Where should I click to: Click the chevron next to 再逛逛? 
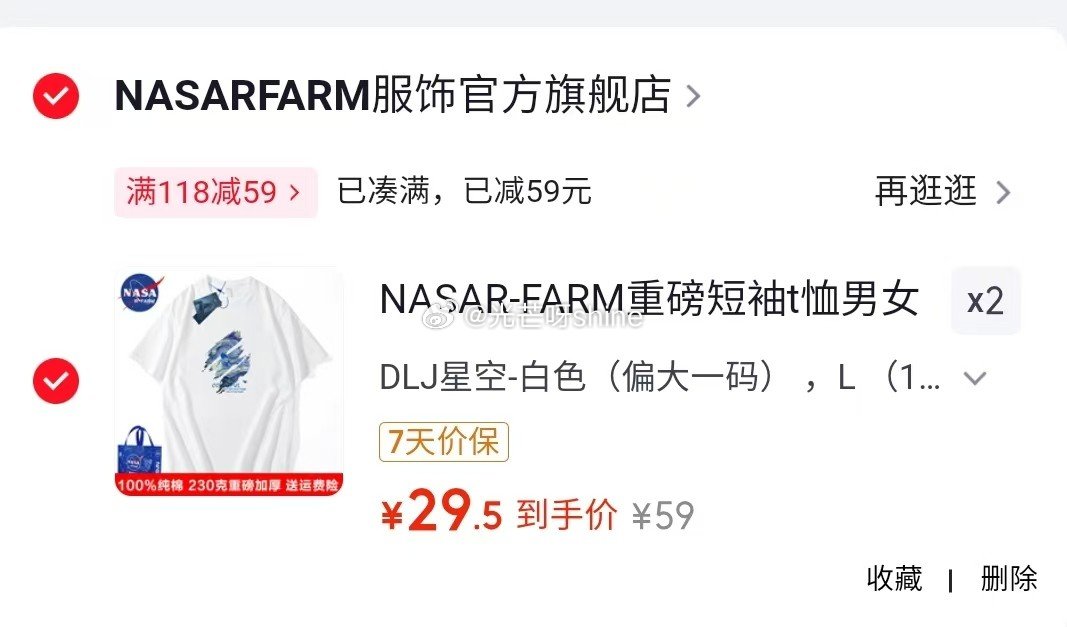pyautogui.click(x=1003, y=193)
